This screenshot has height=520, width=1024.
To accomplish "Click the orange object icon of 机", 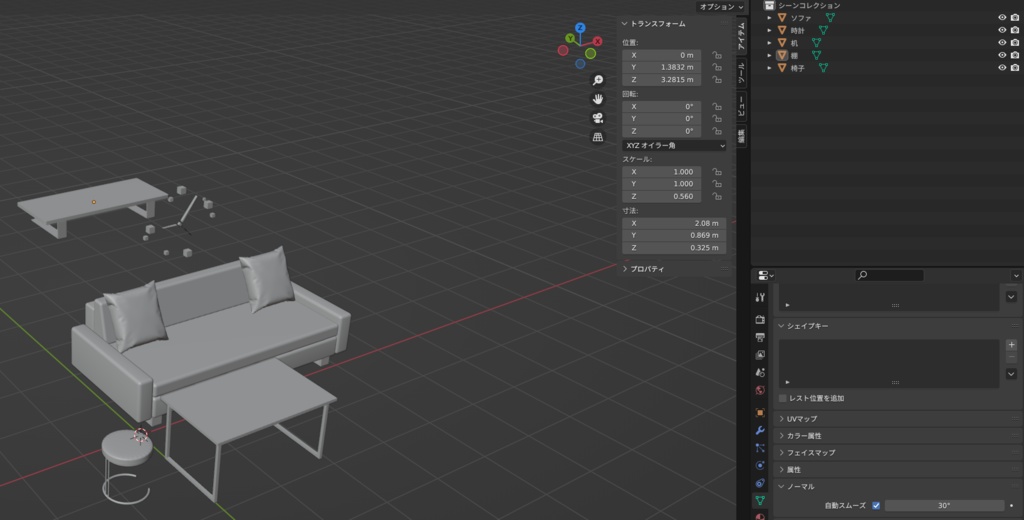I will [x=782, y=42].
